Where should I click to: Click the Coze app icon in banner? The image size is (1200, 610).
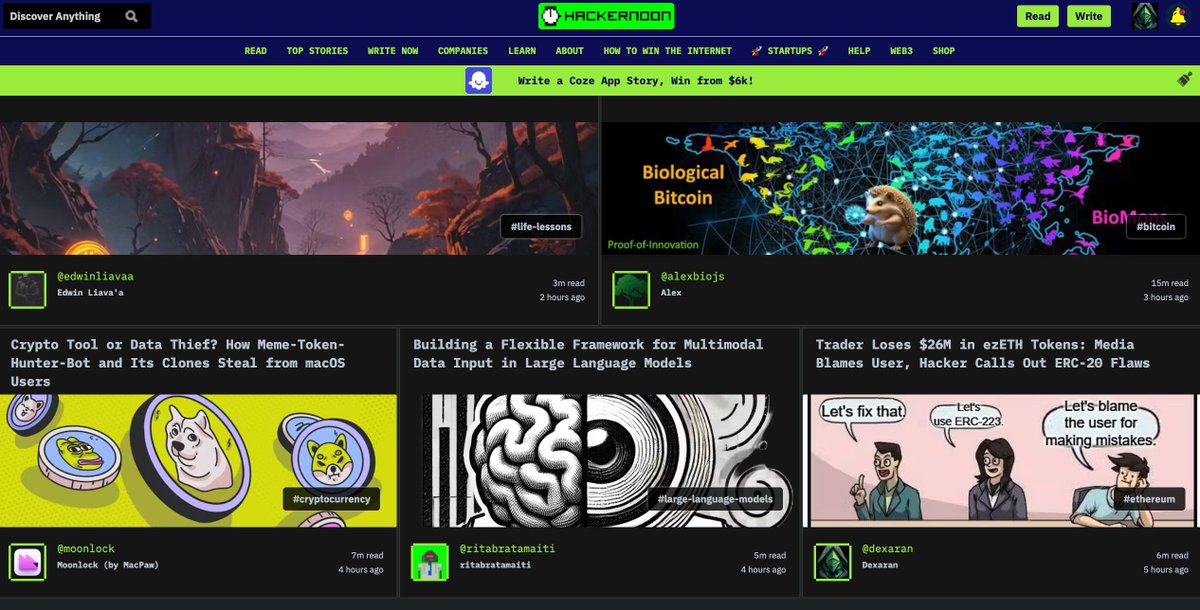click(x=478, y=80)
